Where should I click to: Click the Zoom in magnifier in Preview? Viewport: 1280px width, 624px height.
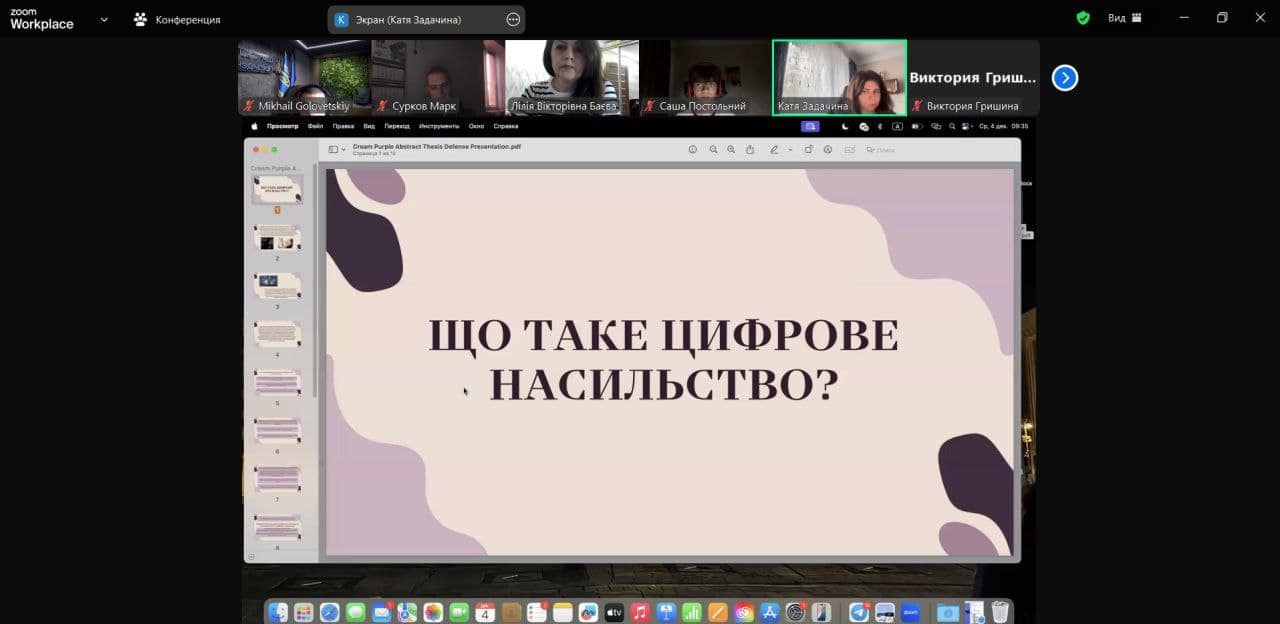pos(731,150)
